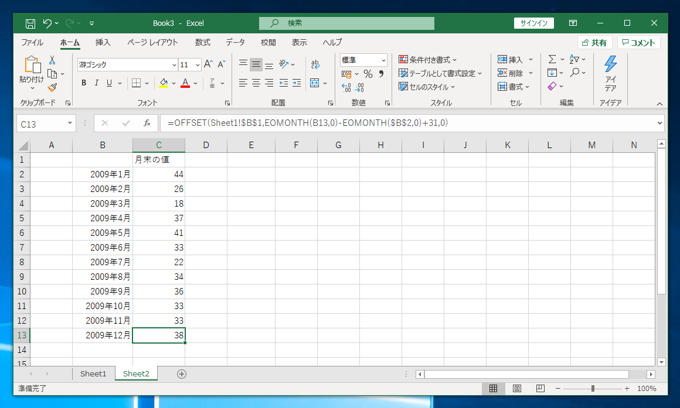Click the formula bar text
The width and height of the screenshot is (680, 408).
308,123
